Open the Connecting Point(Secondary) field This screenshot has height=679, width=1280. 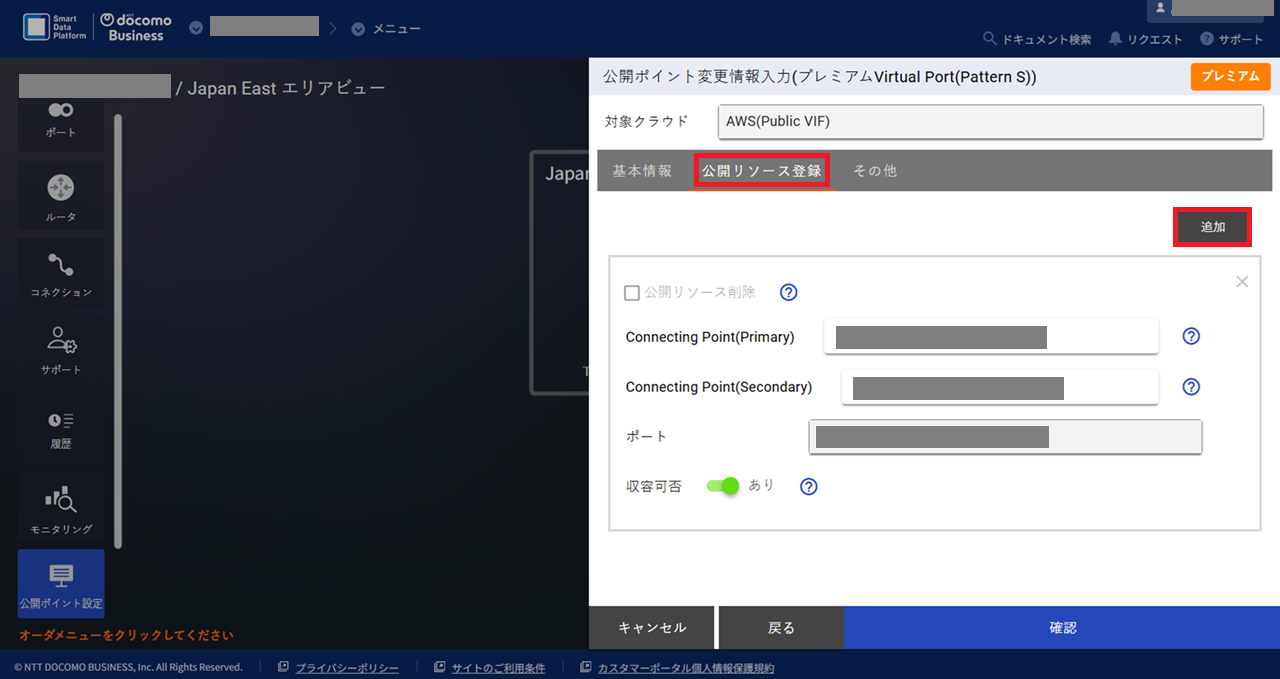999,387
